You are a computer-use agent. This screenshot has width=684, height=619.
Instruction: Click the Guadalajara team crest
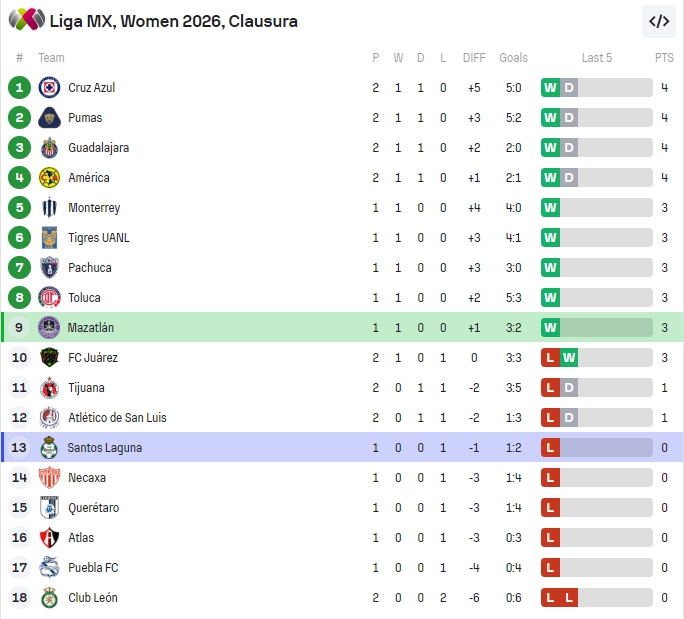pyautogui.click(x=49, y=148)
